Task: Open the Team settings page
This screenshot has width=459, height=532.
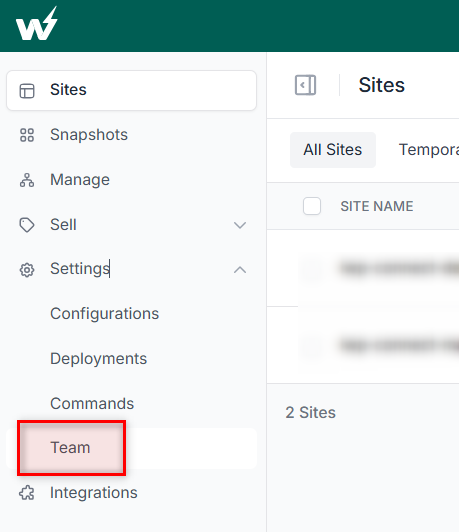Action: pos(70,448)
